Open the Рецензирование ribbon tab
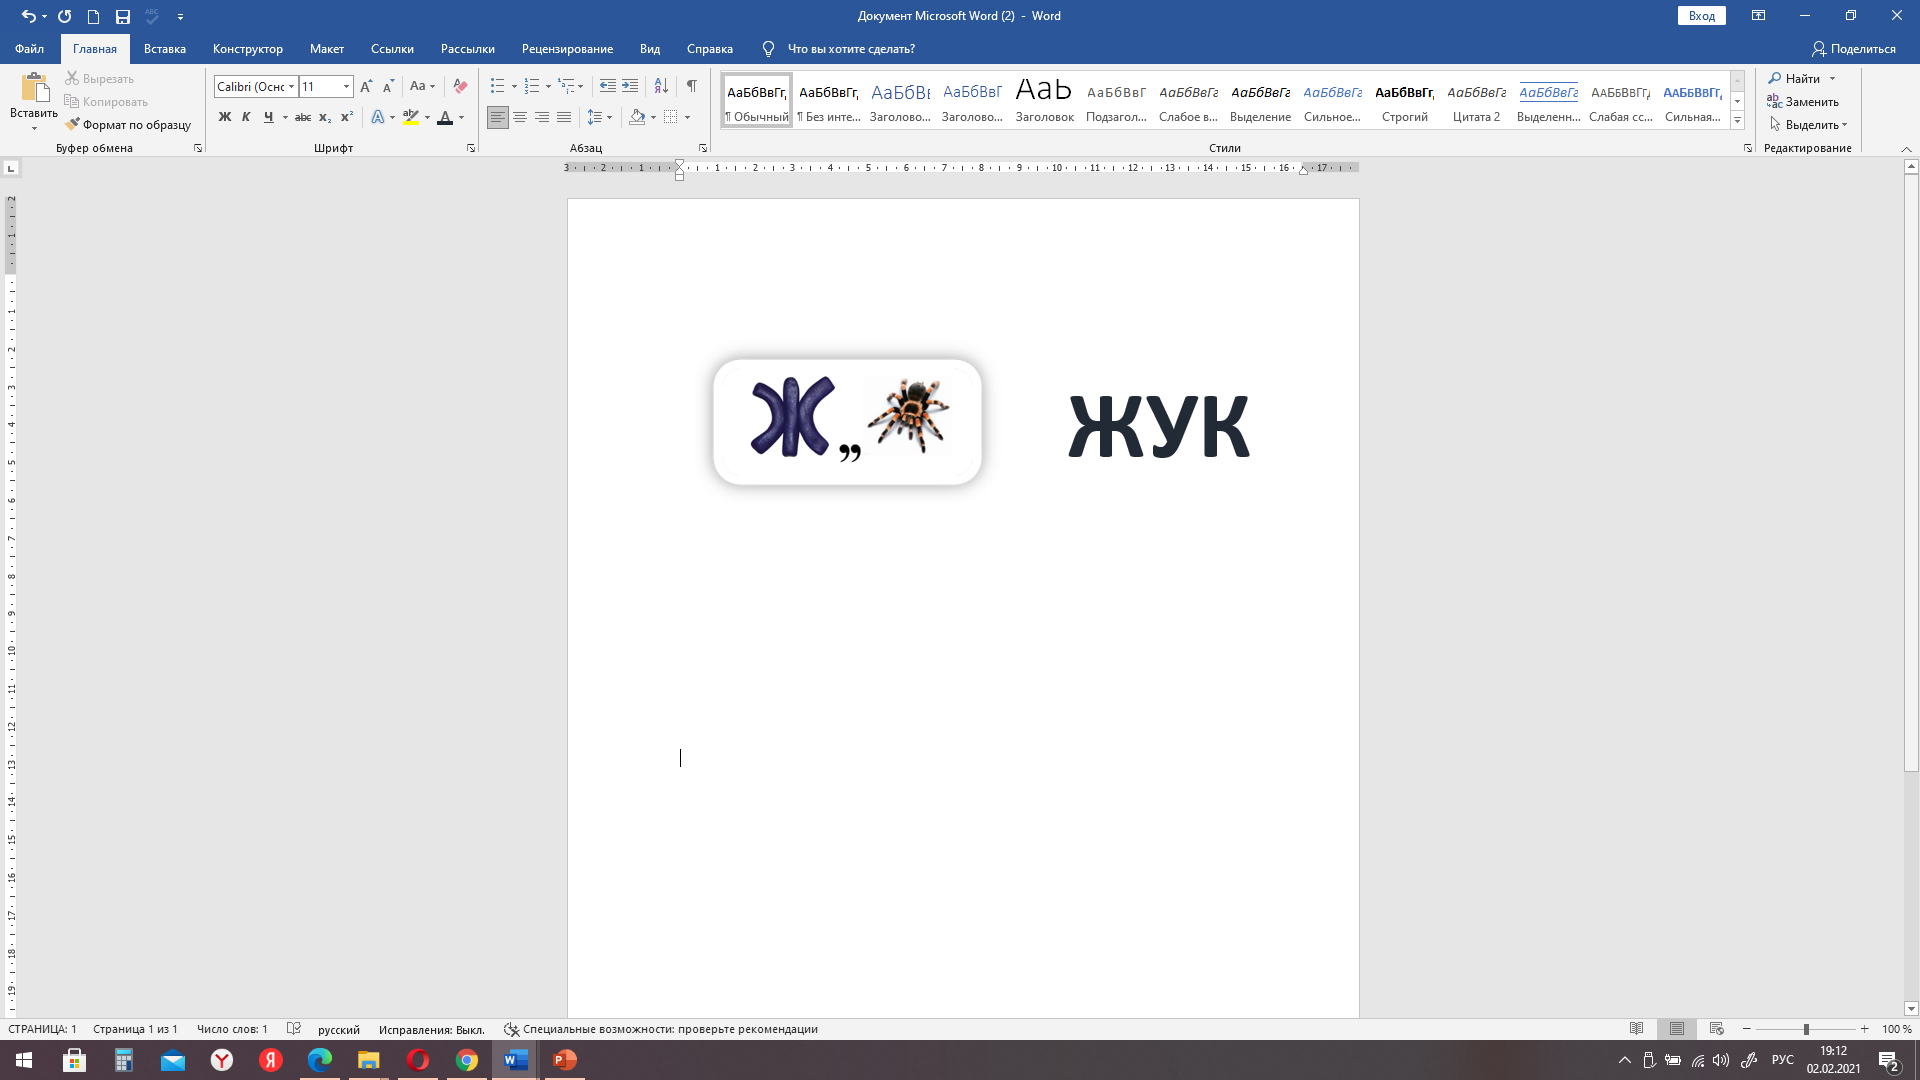The image size is (1920, 1080). tap(567, 49)
